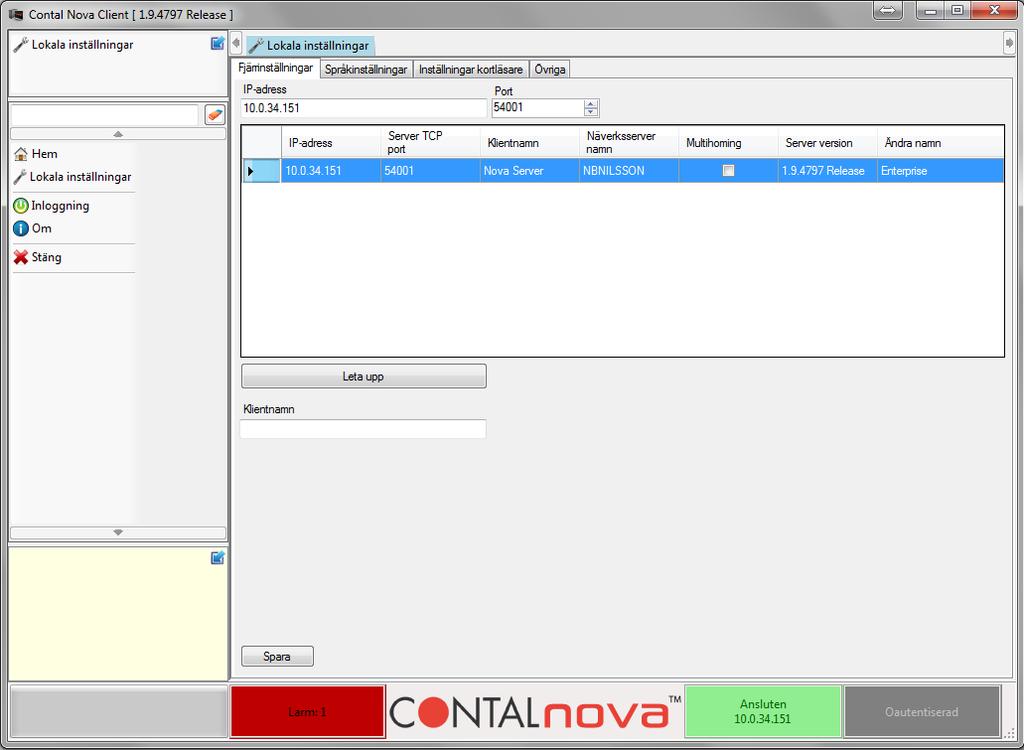Click the pin icon in the yellow notes panel
This screenshot has width=1024, height=750.
(217, 557)
